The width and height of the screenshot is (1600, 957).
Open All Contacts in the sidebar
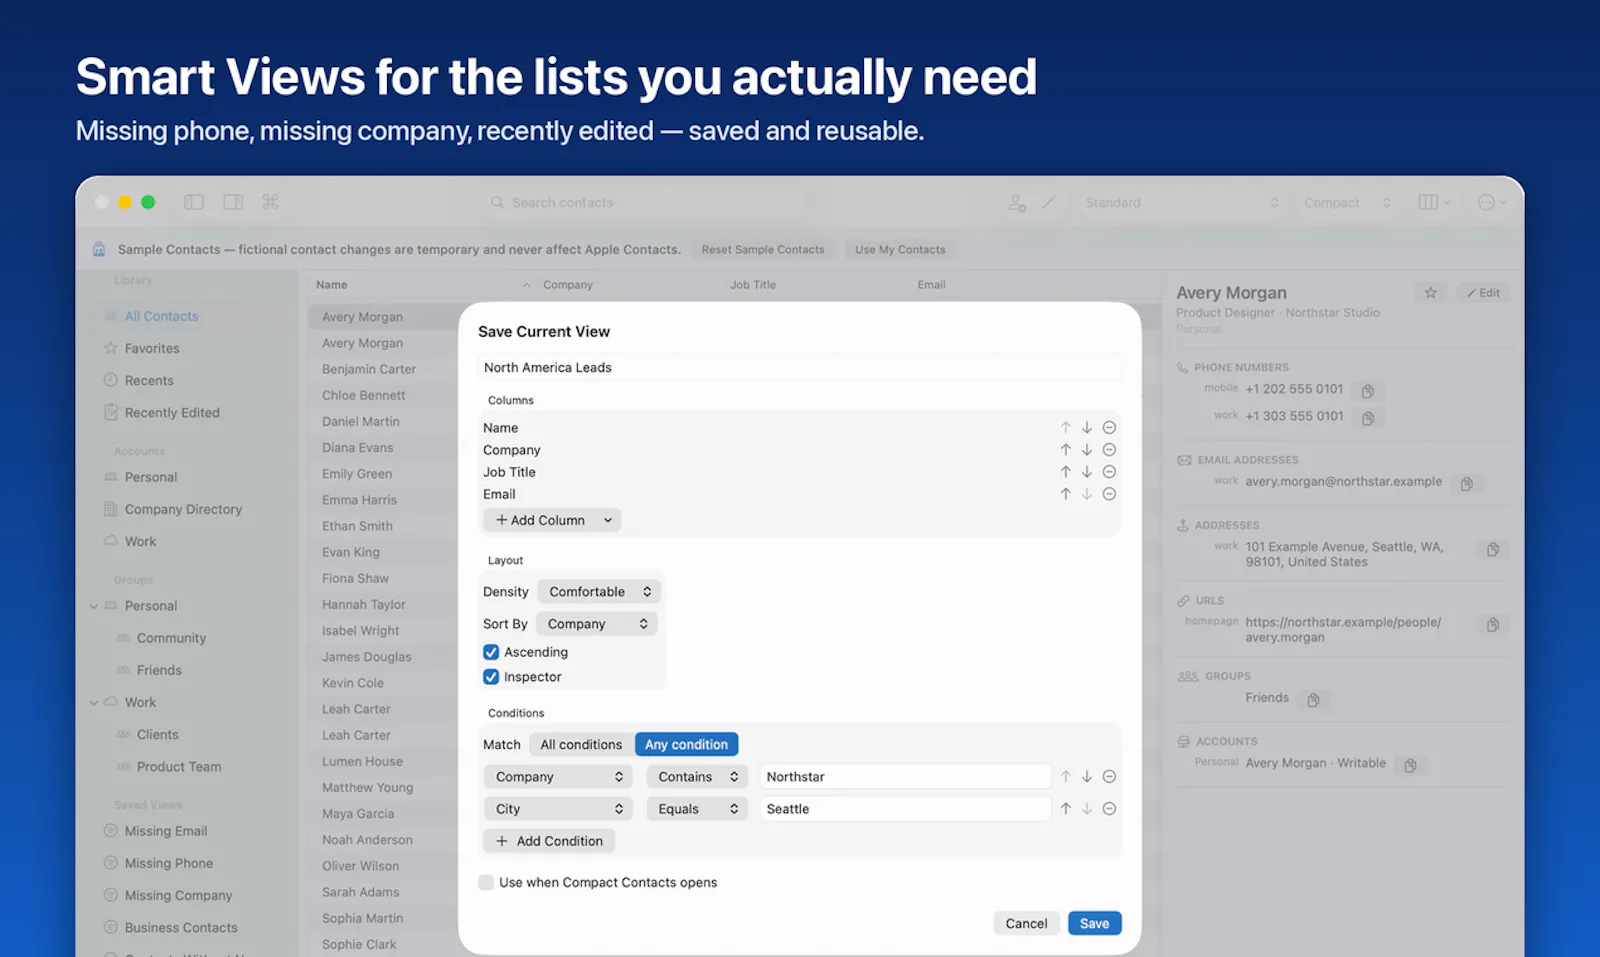pyautogui.click(x=161, y=316)
